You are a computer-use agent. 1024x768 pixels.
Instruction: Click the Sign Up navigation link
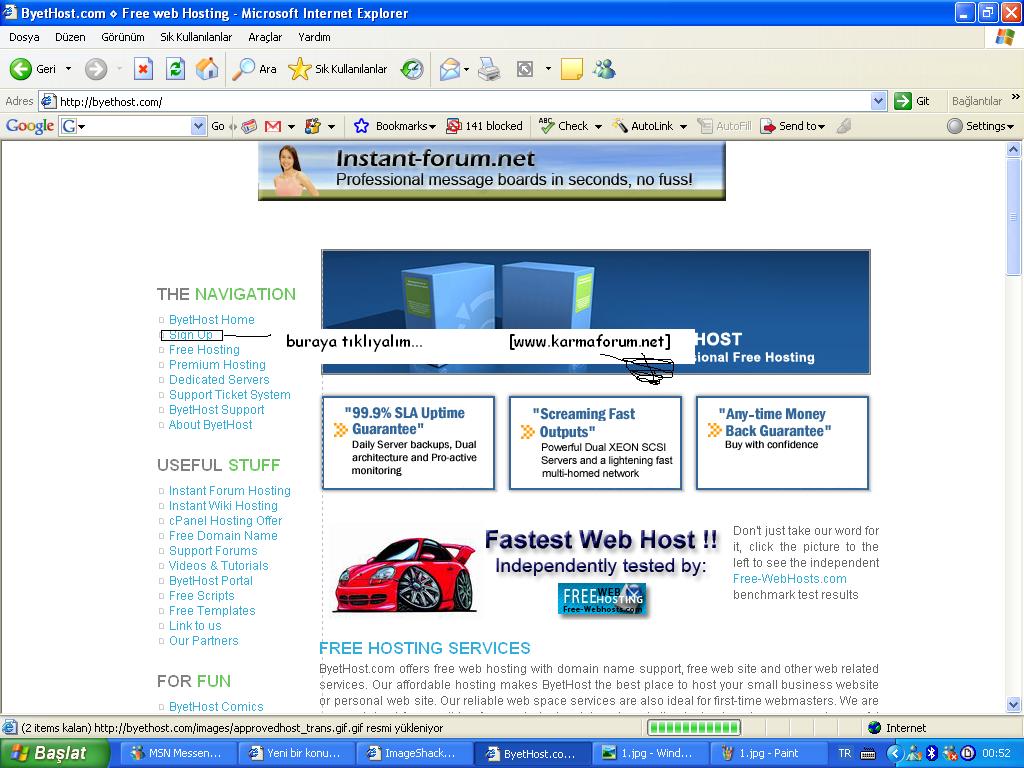click(x=191, y=335)
